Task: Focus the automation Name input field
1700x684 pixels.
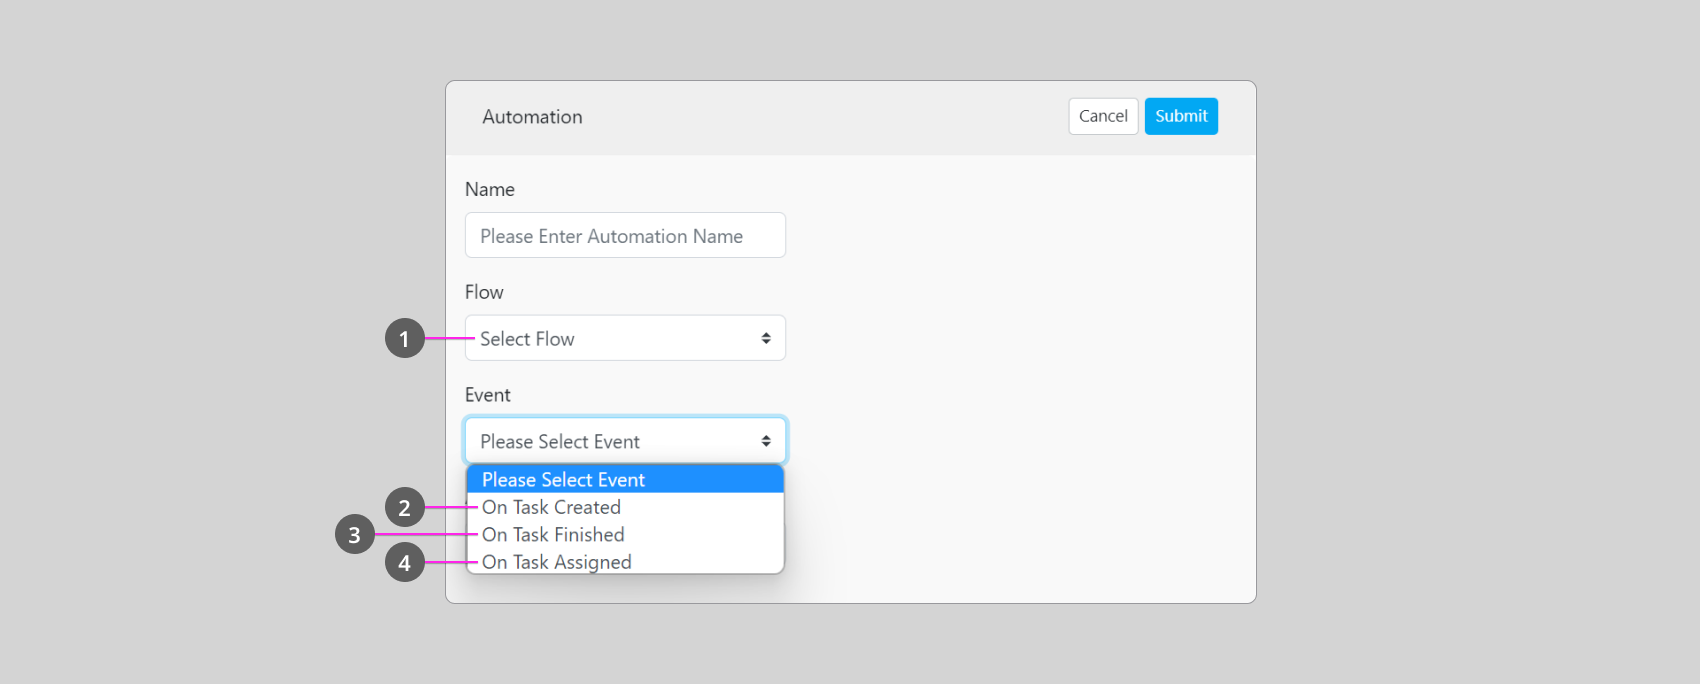Action: pyautogui.click(x=625, y=235)
